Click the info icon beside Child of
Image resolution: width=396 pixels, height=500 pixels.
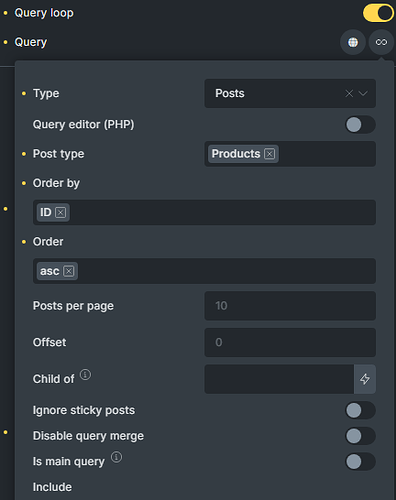point(85,375)
